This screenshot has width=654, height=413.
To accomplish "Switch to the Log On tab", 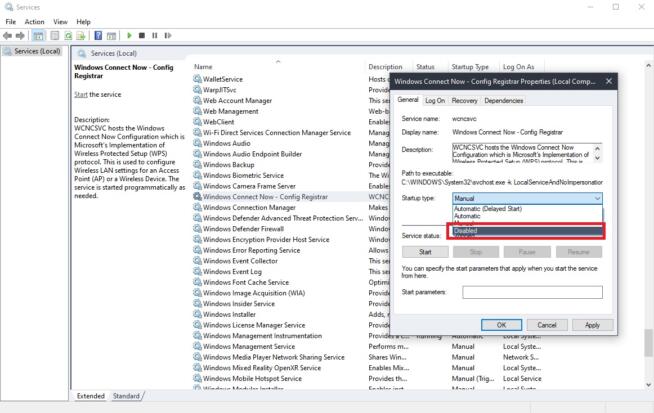I will tap(435, 101).
